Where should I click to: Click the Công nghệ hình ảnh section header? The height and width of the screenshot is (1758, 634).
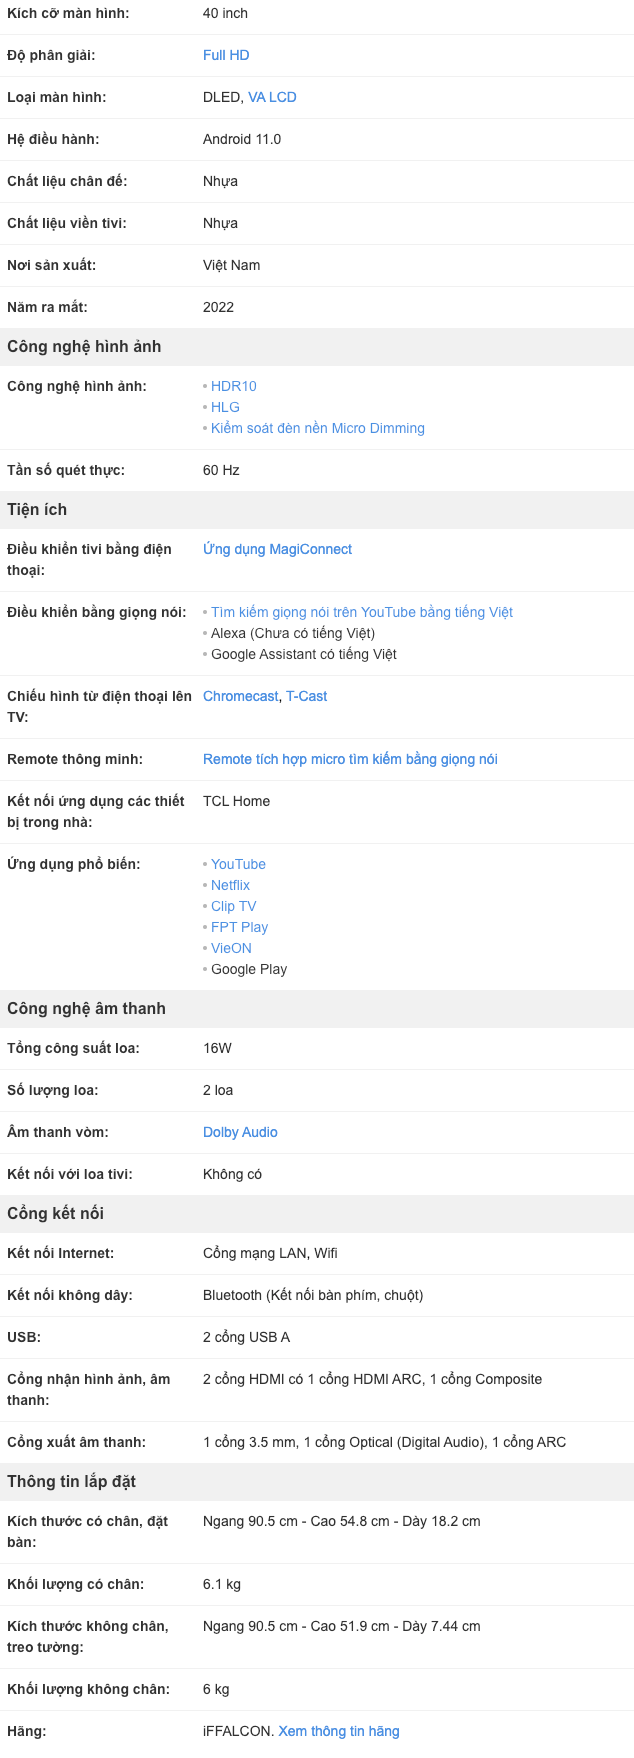click(84, 346)
